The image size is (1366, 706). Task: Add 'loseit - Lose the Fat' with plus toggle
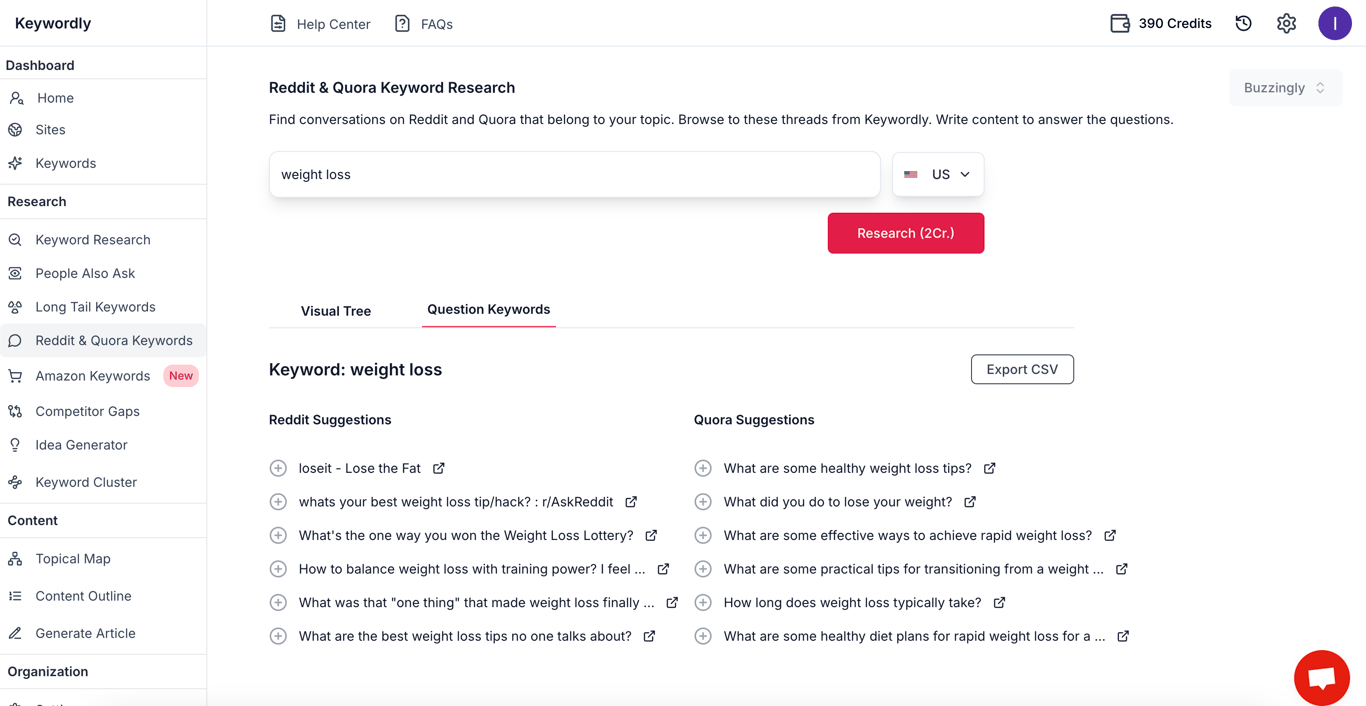278,468
